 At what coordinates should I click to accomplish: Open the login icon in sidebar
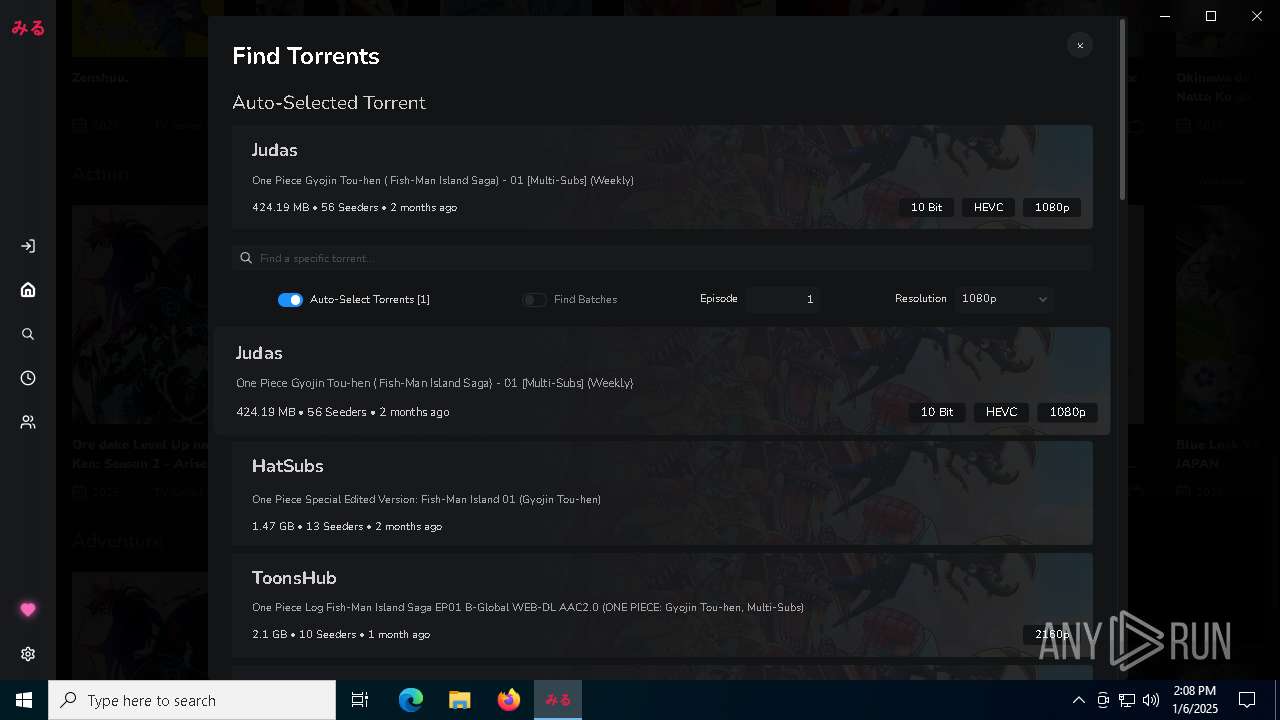28,246
